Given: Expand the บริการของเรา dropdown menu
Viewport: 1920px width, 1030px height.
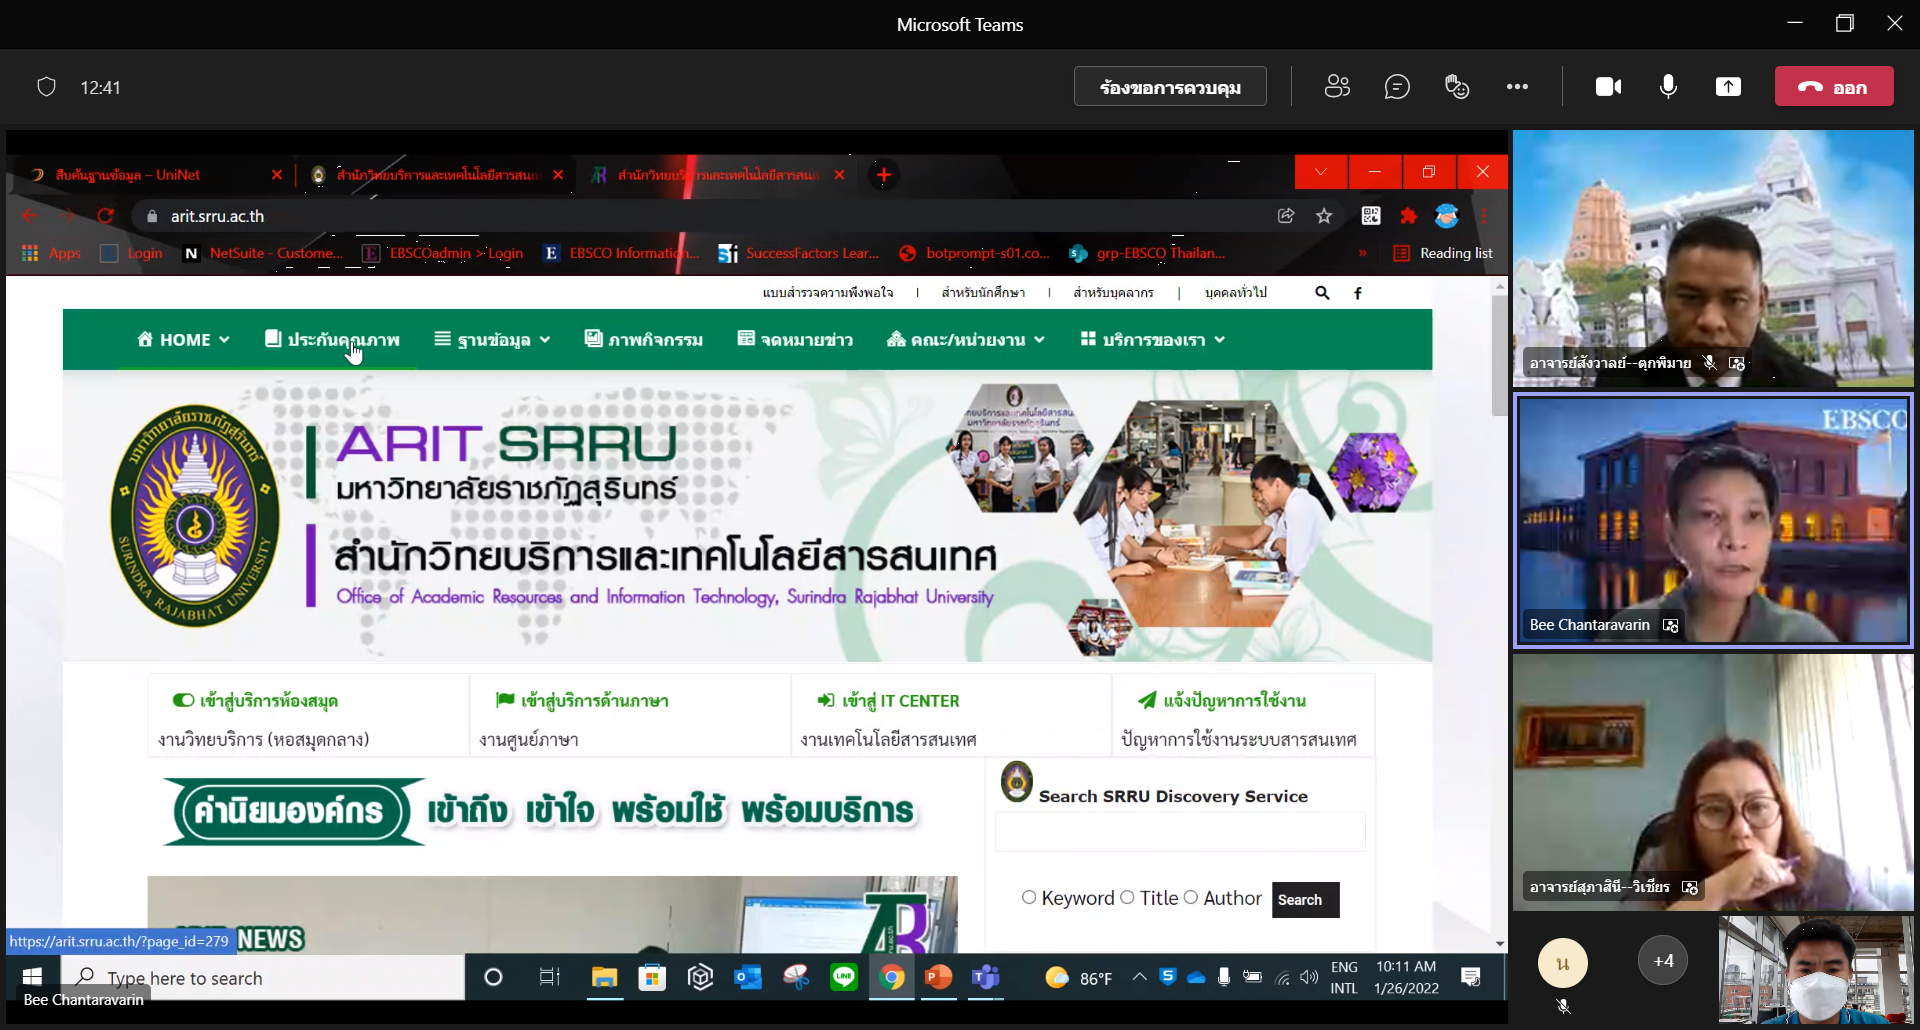Looking at the screenshot, I should click(x=1153, y=340).
